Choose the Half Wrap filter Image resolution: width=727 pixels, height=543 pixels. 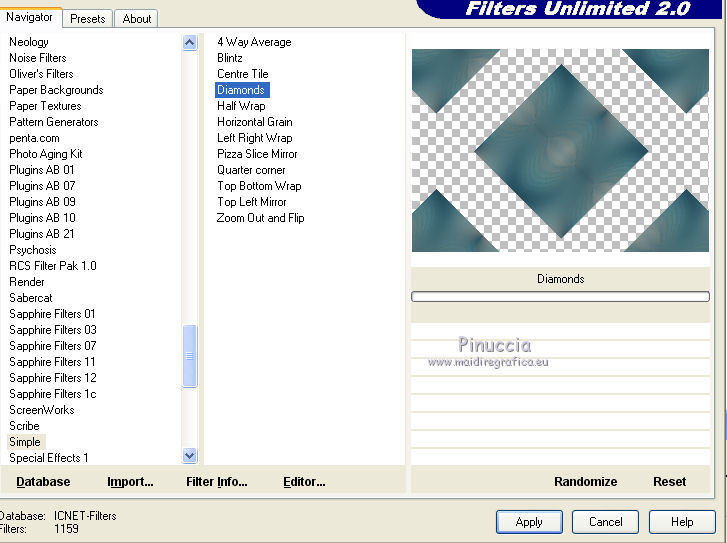pyautogui.click(x=241, y=106)
